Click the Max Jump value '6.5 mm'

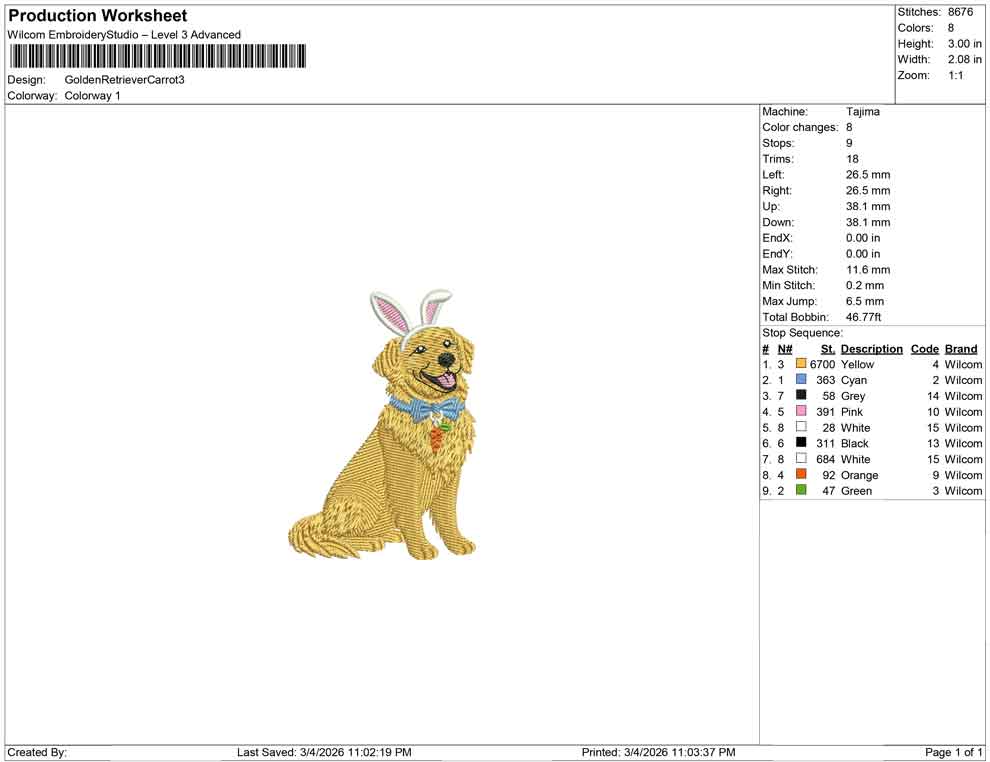[x=865, y=301]
